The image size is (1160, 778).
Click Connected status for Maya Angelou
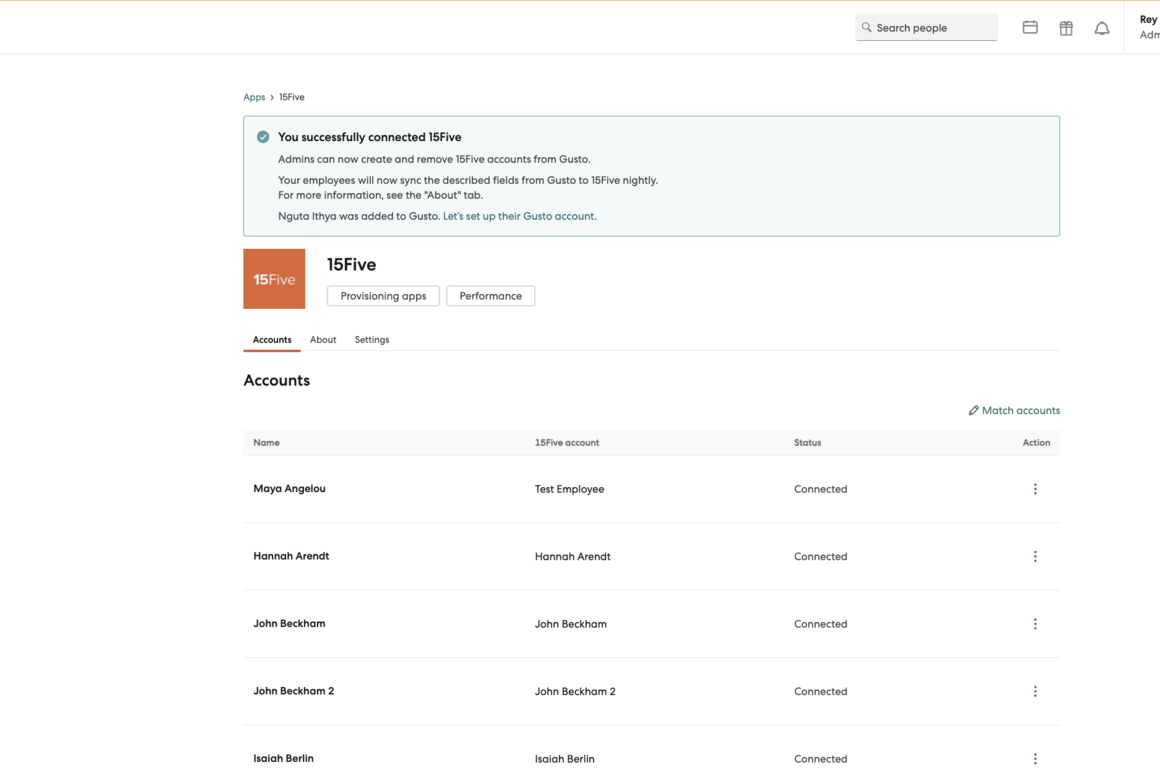click(820, 489)
